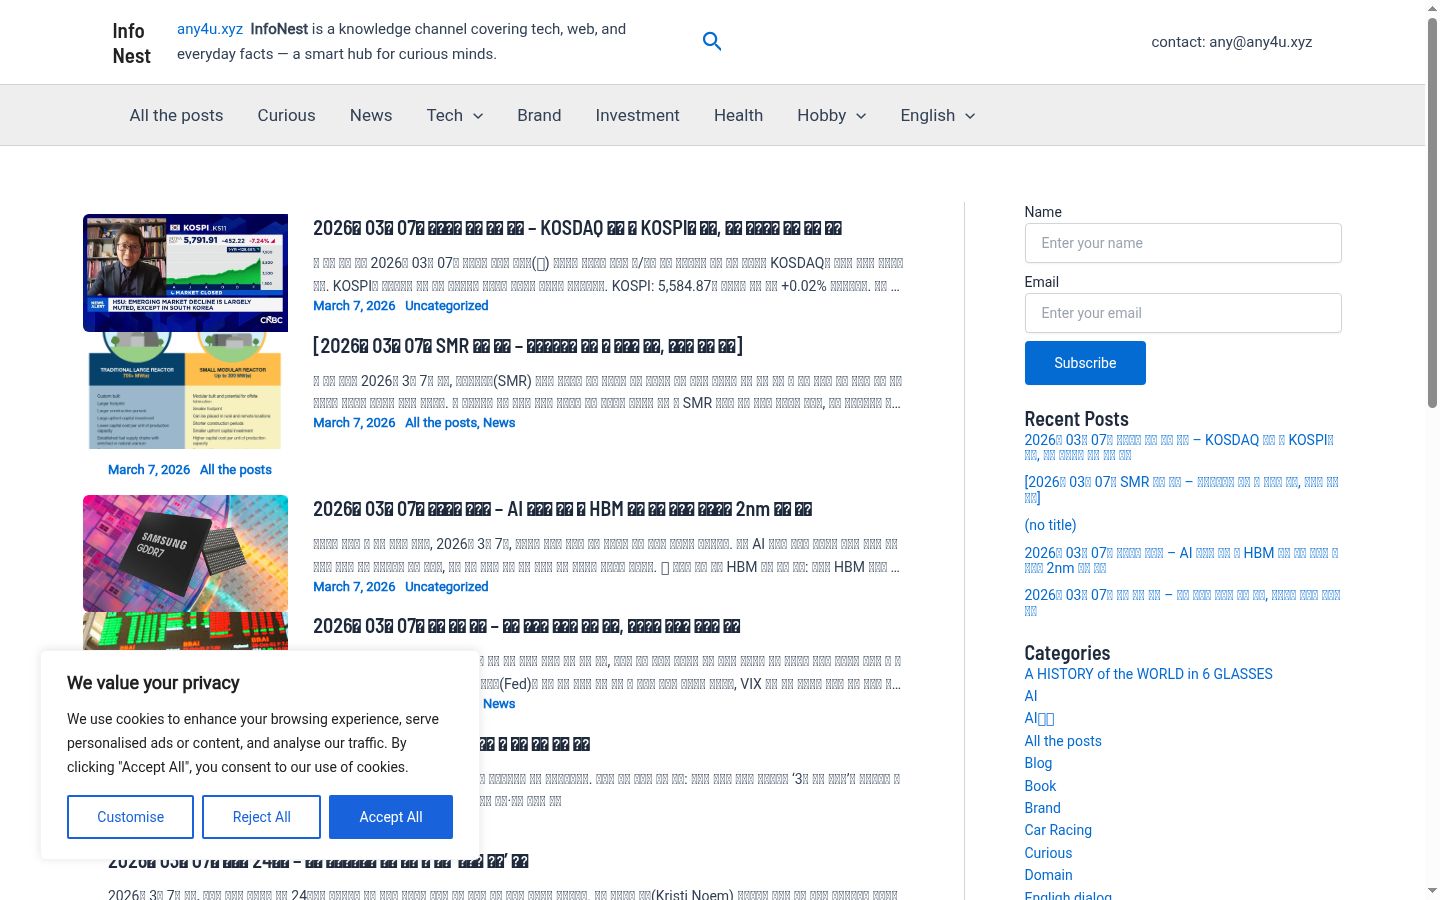Select the Tech navigation menu item
Screen dimensions: 1440x900
click(x=444, y=115)
